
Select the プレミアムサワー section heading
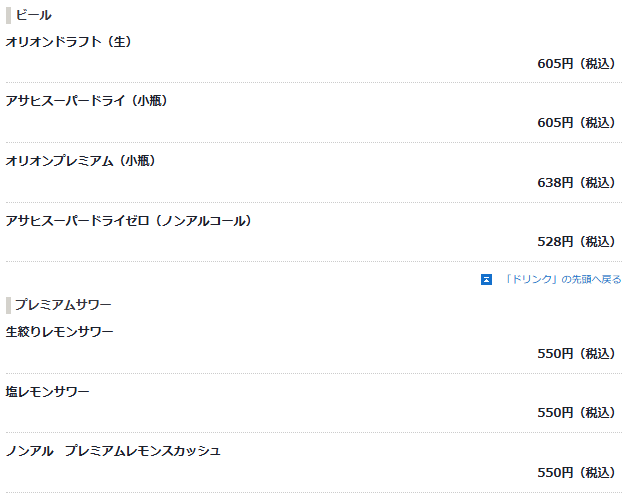[x=63, y=305]
